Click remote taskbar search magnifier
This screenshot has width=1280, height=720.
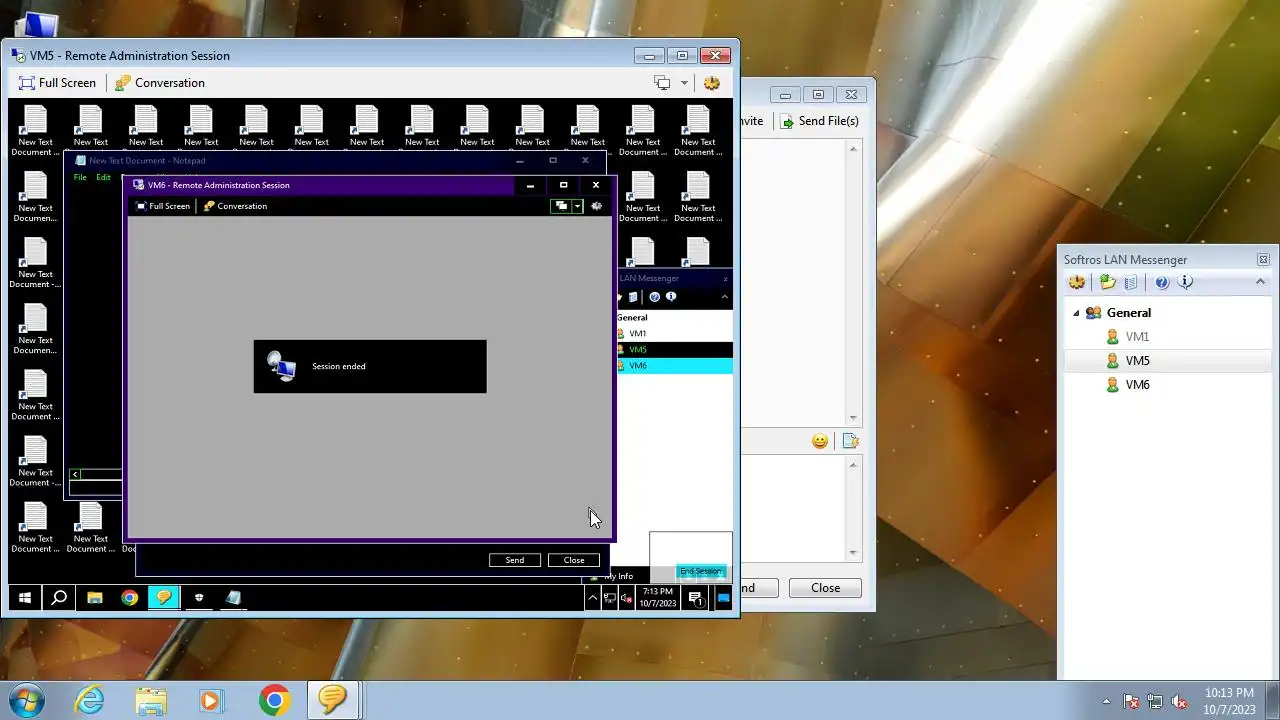click(59, 598)
